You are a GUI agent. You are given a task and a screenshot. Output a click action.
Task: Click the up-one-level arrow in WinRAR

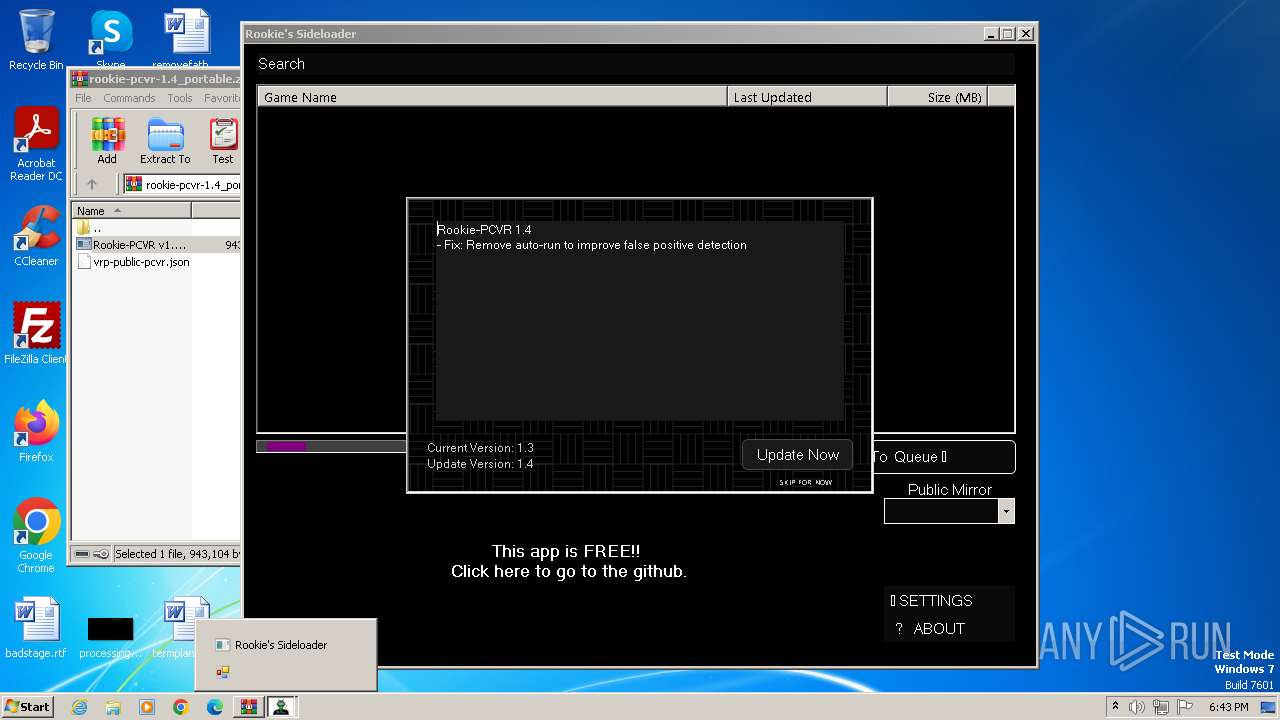click(92, 184)
